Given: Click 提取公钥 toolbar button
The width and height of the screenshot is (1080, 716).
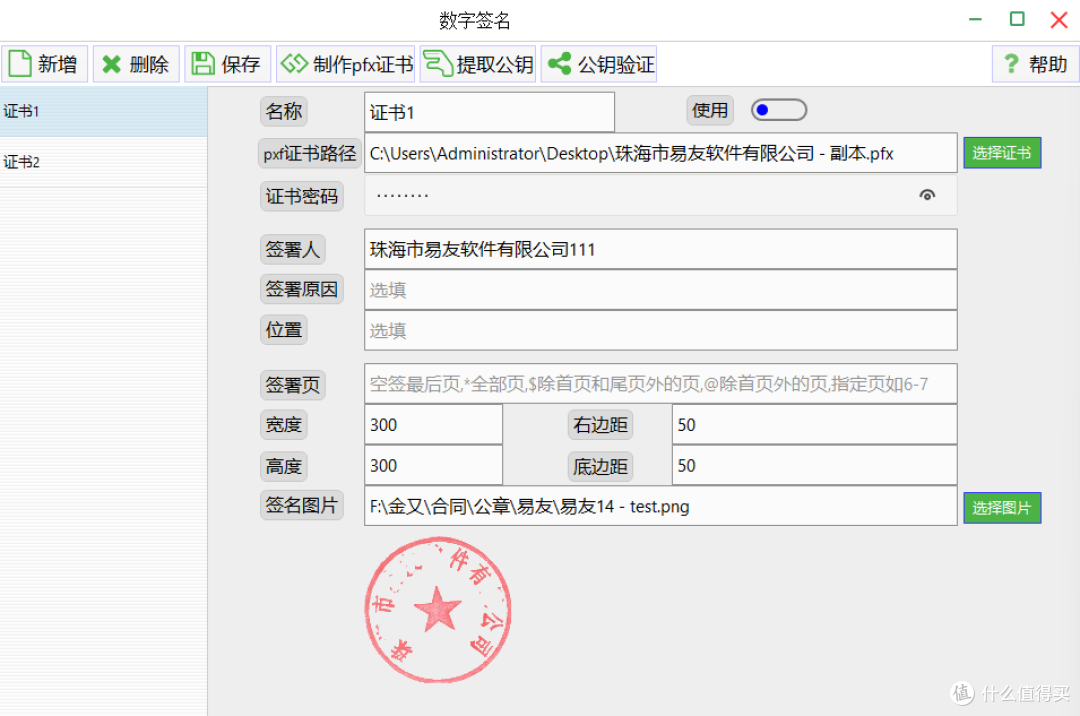Looking at the screenshot, I should click(x=478, y=64).
